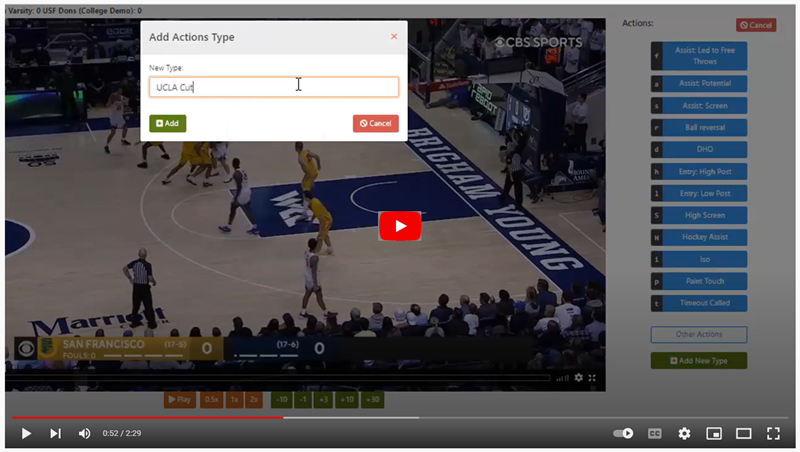Select the DHO action
Screen dimensions: 800x452
click(x=705, y=150)
